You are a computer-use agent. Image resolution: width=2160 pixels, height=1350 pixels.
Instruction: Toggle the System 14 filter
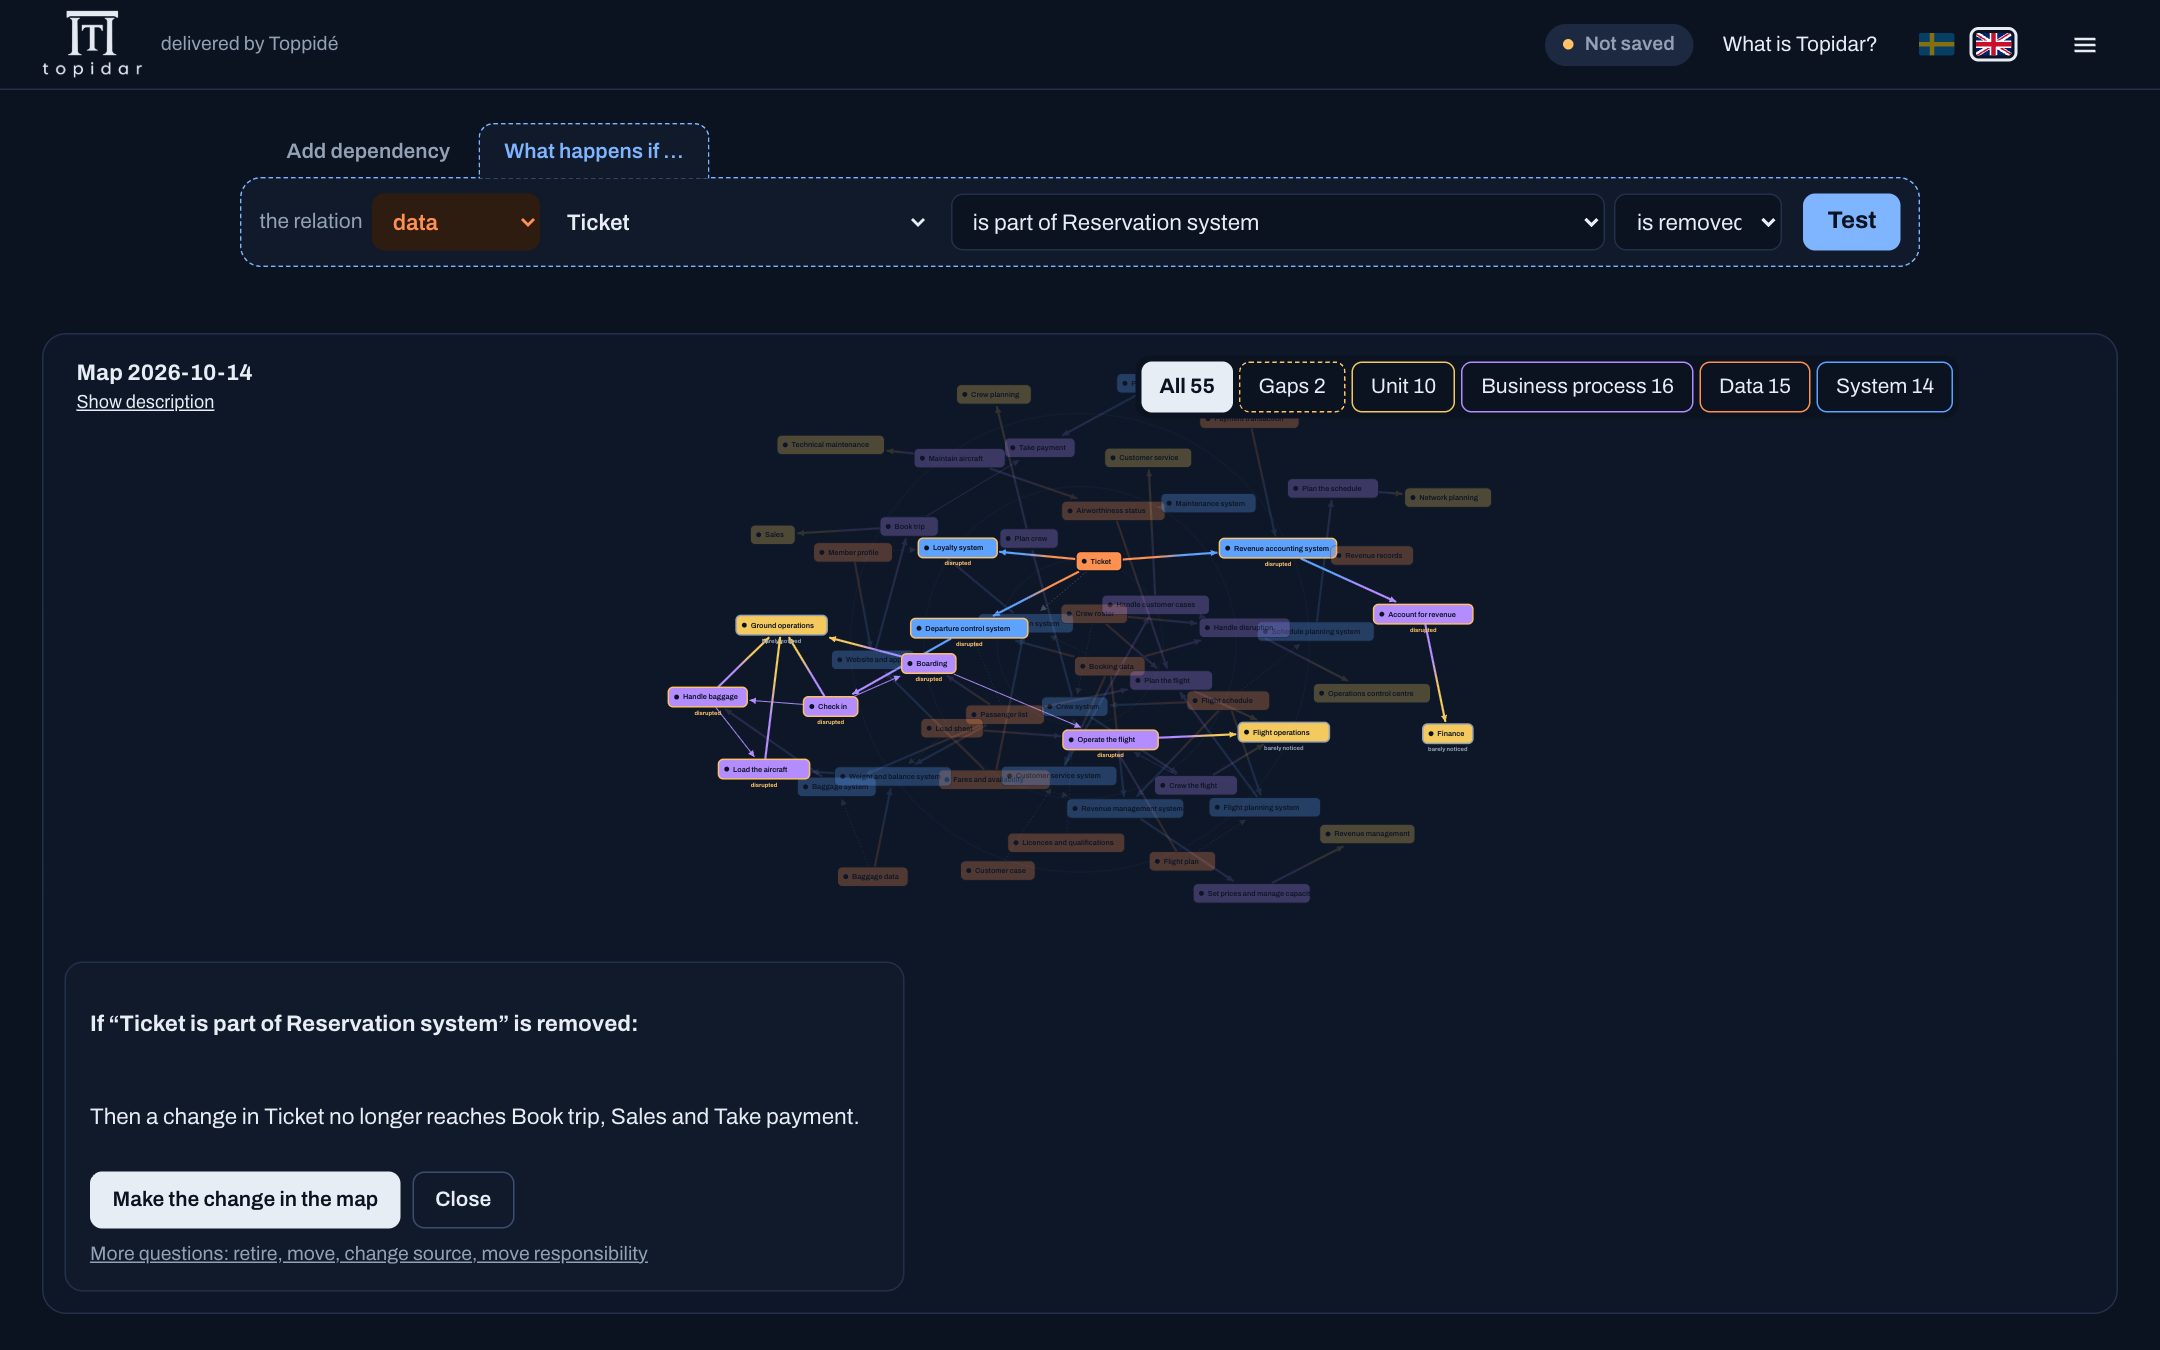(1884, 386)
